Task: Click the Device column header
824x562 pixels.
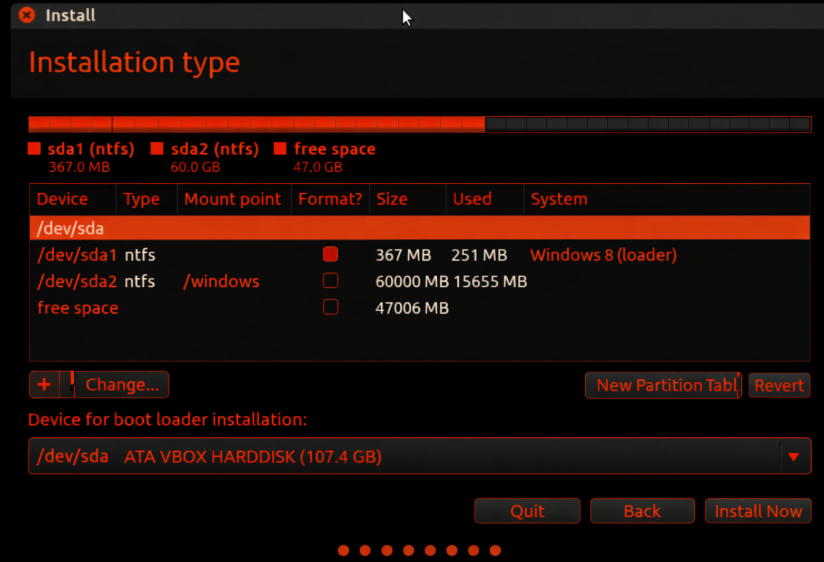Action: coord(63,199)
